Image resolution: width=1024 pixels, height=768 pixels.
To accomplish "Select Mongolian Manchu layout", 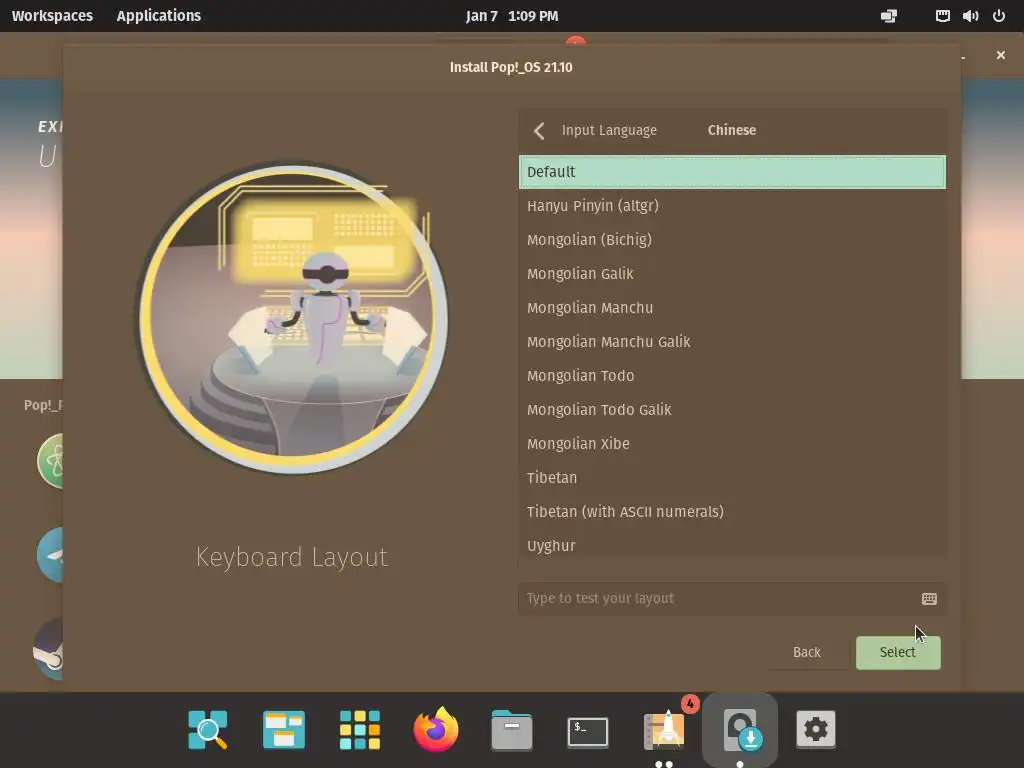I will (732, 308).
